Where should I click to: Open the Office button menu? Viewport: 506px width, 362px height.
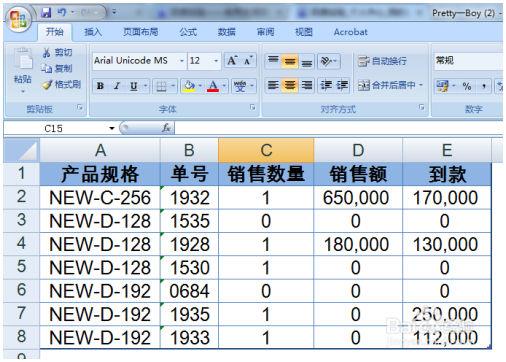pos(18,19)
